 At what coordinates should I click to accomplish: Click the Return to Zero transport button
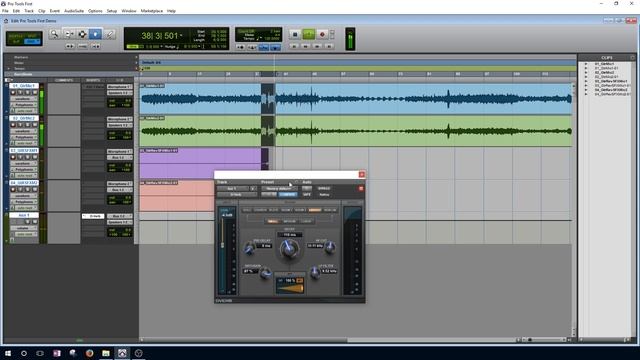(294, 47)
